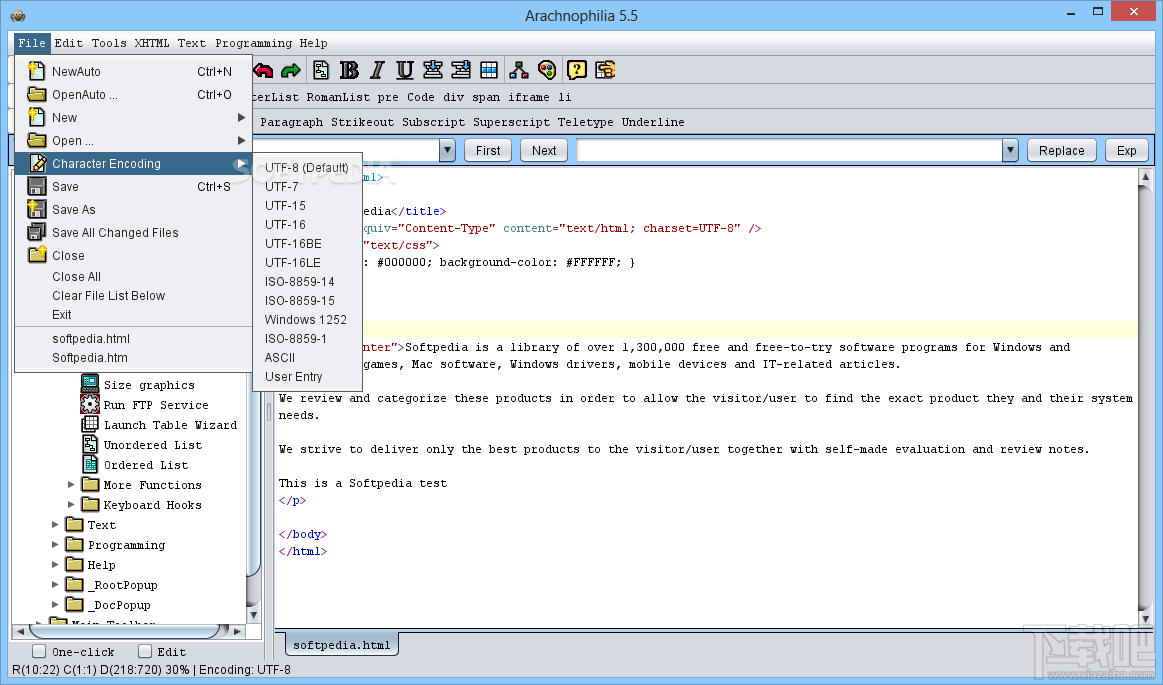Click the underline U toolbar icon
The width and height of the screenshot is (1163, 685).
point(405,70)
